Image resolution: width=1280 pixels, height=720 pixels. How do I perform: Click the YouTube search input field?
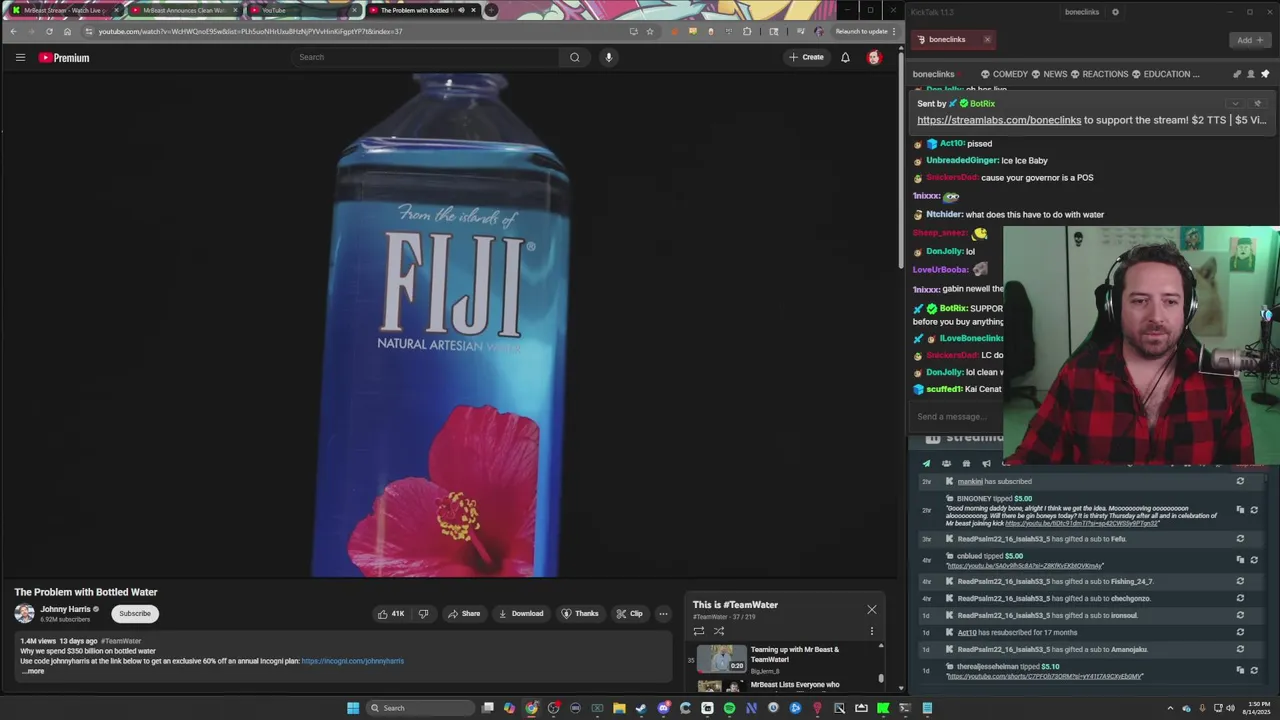425,57
